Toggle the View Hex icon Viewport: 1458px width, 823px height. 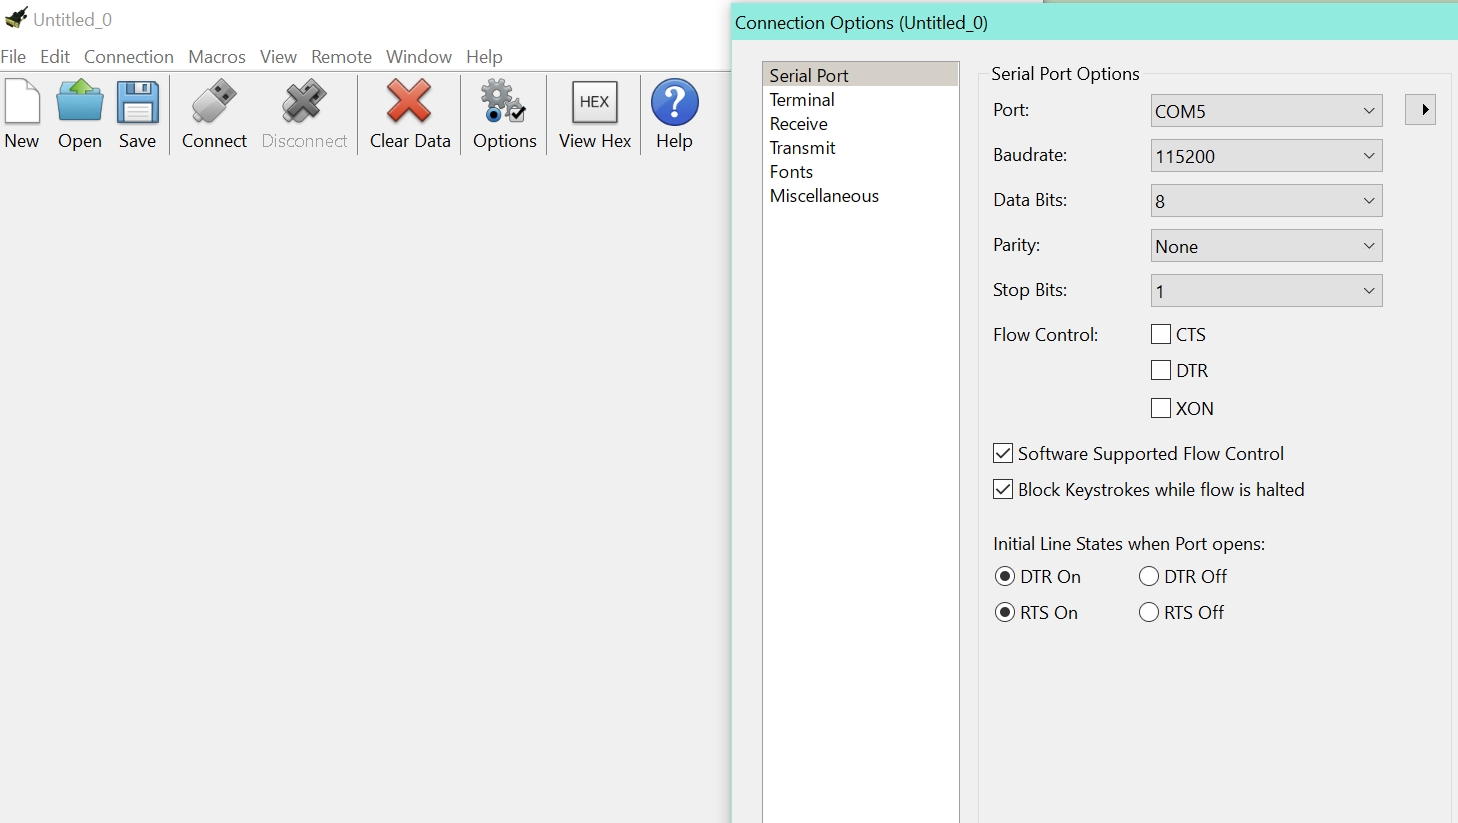point(594,103)
